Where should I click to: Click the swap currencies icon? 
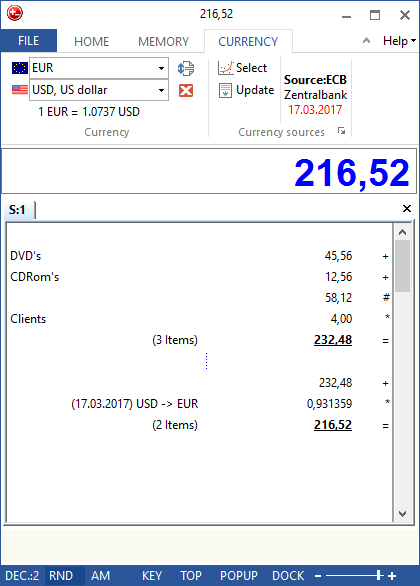(186, 68)
